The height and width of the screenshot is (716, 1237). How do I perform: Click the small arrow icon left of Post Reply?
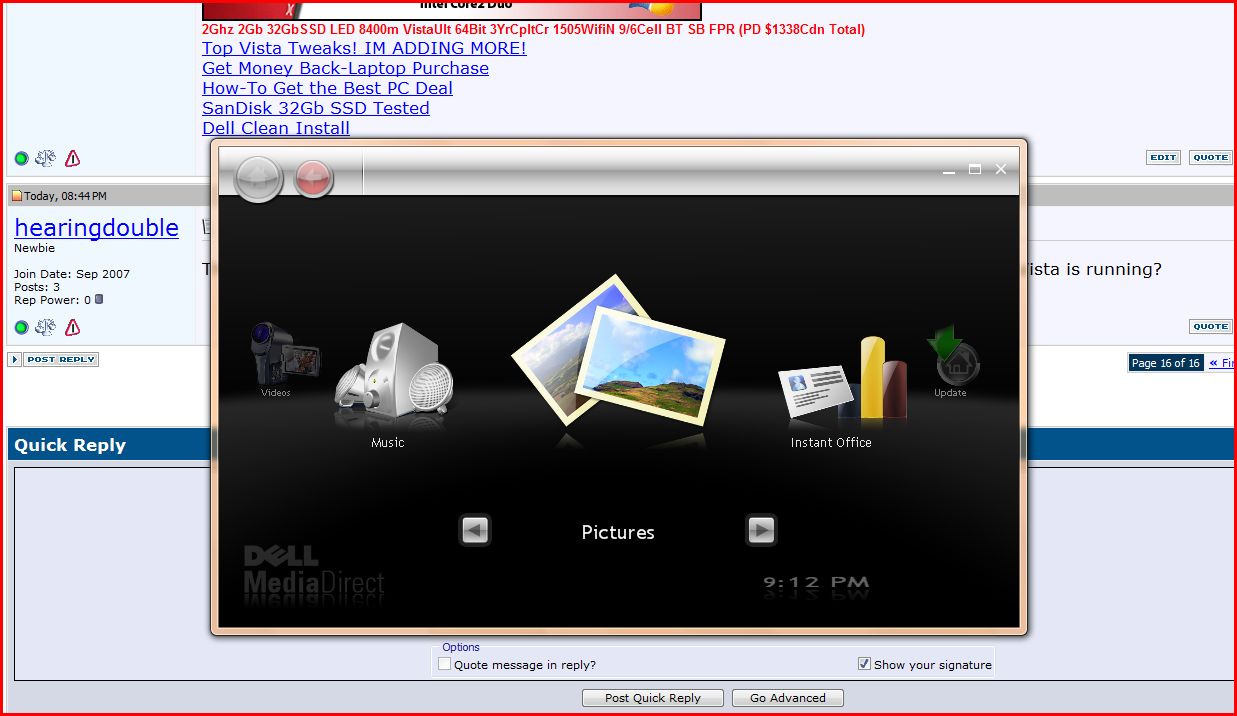click(x=15, y=360)
